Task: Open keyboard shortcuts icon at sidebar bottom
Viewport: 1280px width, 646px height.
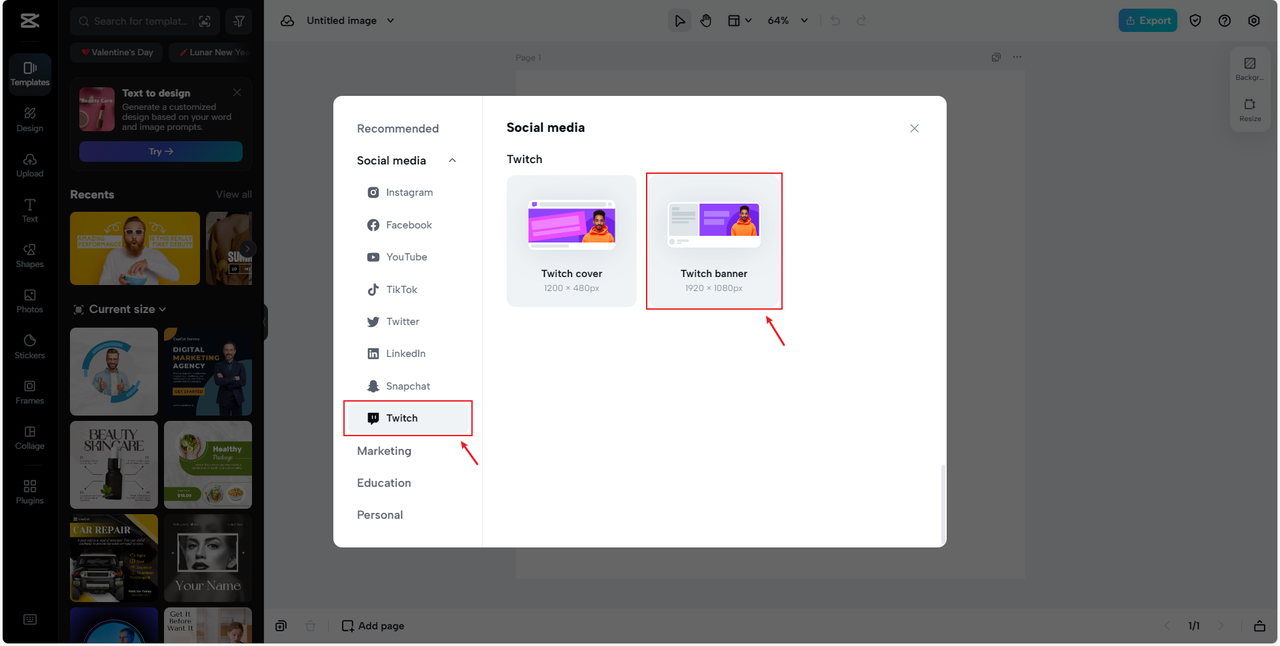Action: click(30, 620)
